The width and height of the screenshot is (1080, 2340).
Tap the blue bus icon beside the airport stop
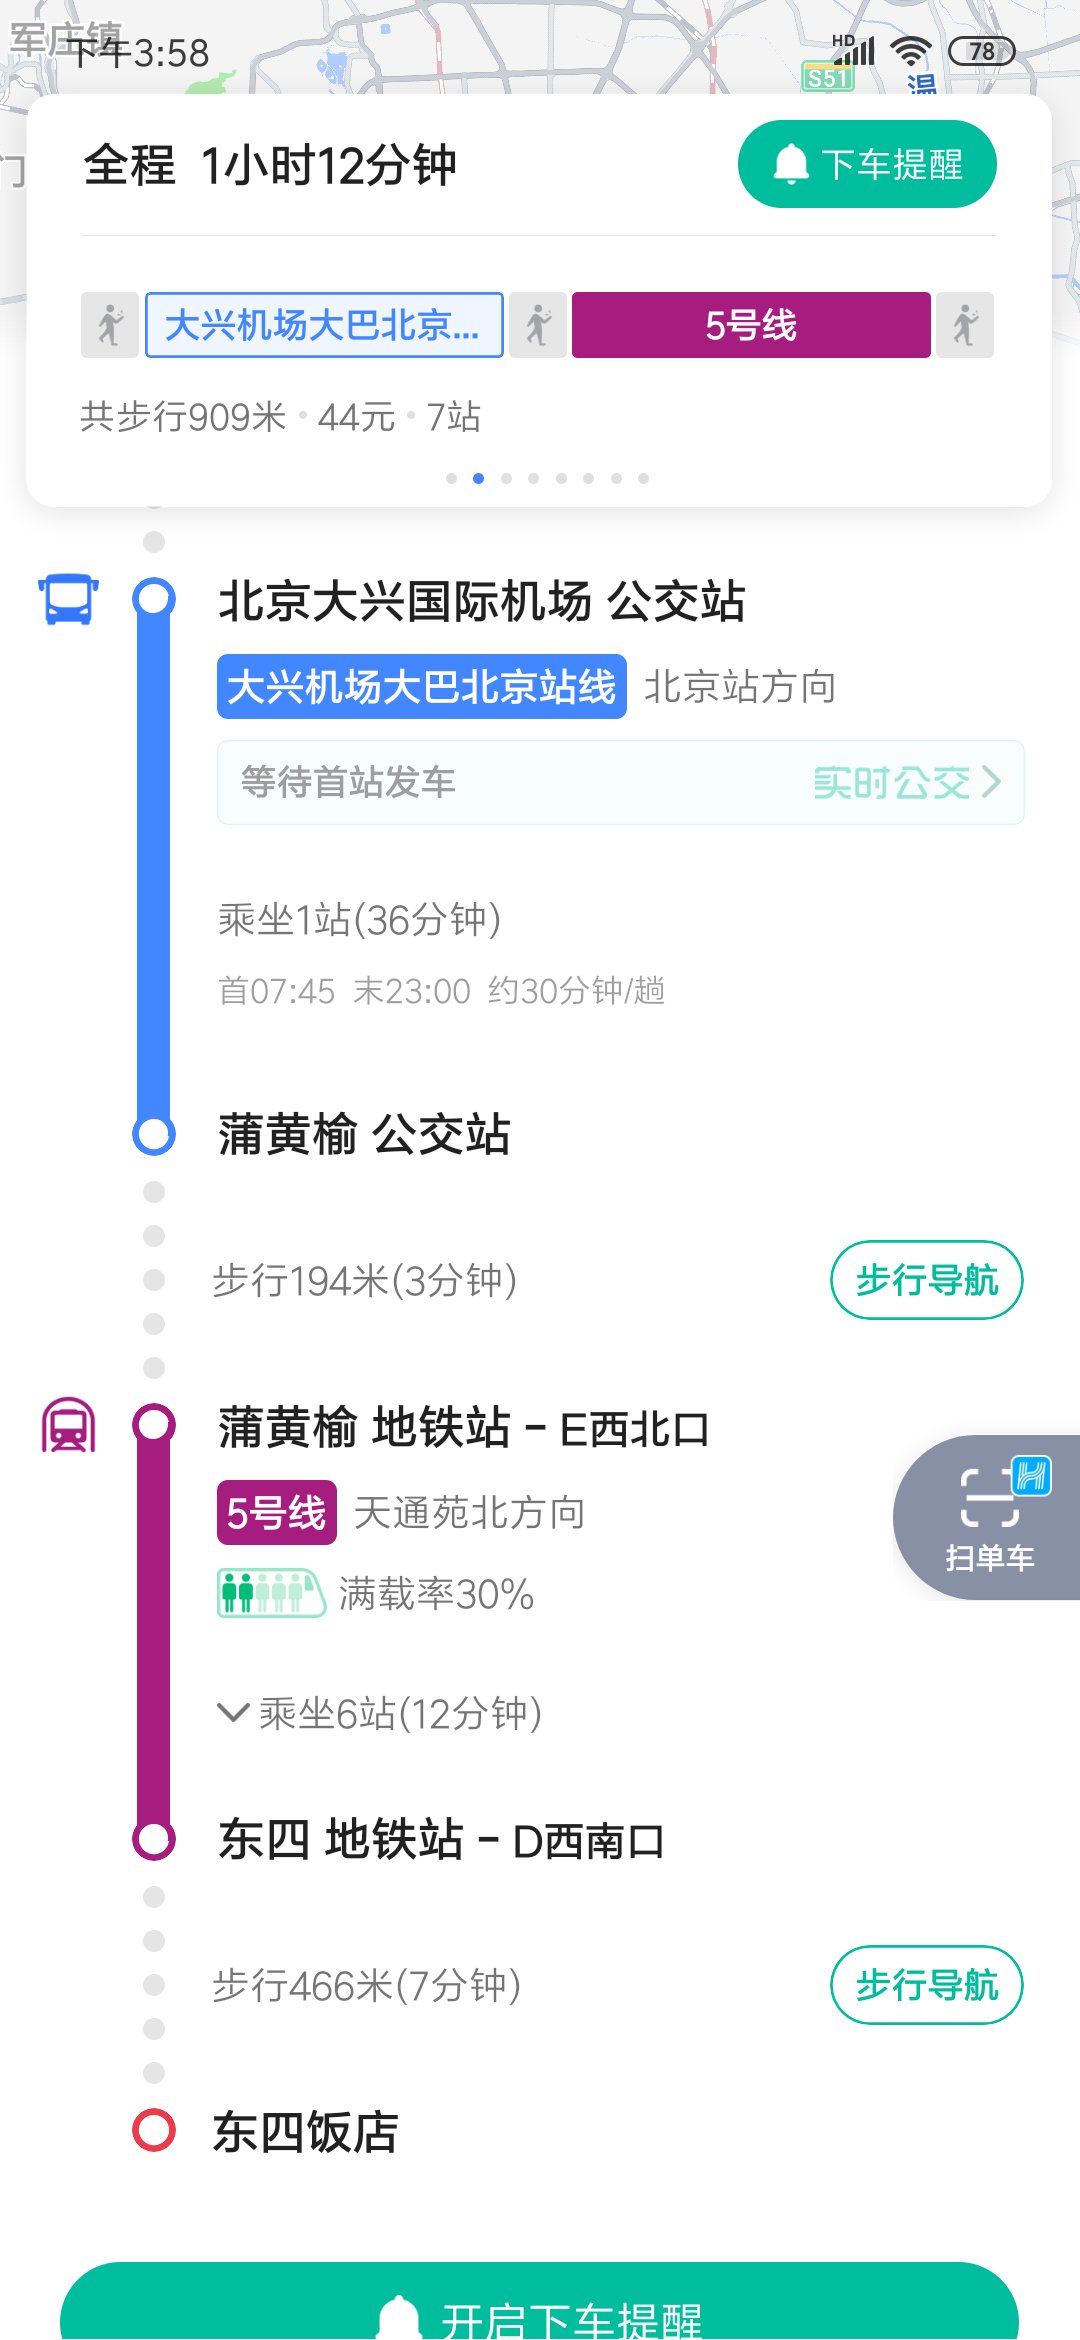point(68,599)
